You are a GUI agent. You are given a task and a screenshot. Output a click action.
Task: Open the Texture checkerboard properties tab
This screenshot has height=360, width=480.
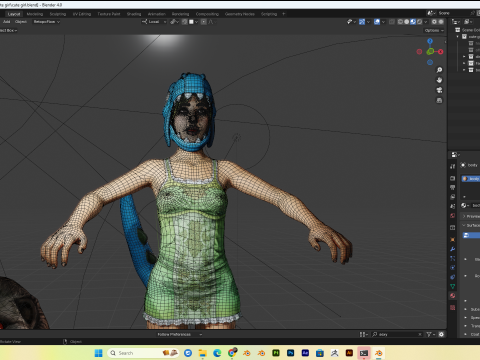pyautogui.click(x=453, y=307)
